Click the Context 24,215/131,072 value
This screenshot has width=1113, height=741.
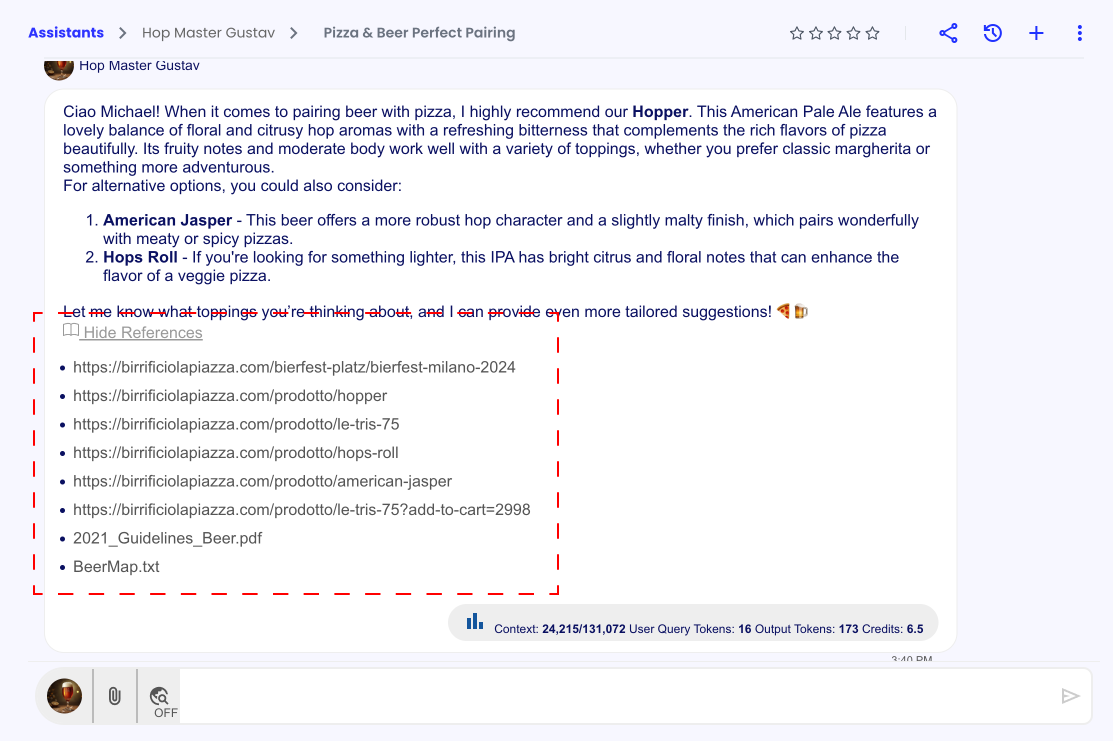[x=584, y=629]
